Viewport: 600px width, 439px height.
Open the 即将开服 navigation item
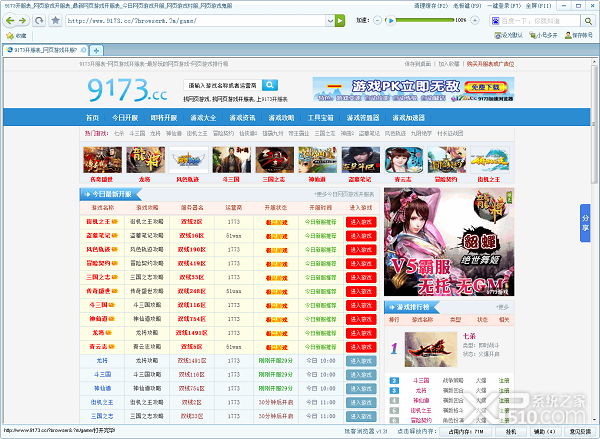click(164, 118)
